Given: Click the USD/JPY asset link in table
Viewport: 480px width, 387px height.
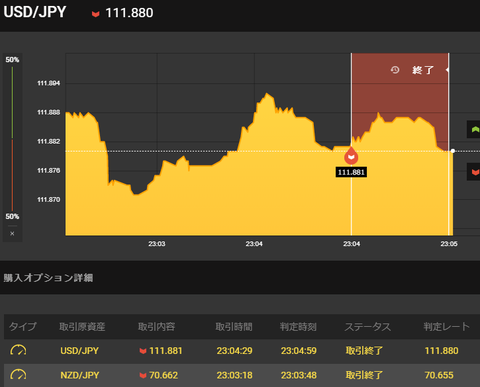Looking at the screenshot, I should (80, 351).
